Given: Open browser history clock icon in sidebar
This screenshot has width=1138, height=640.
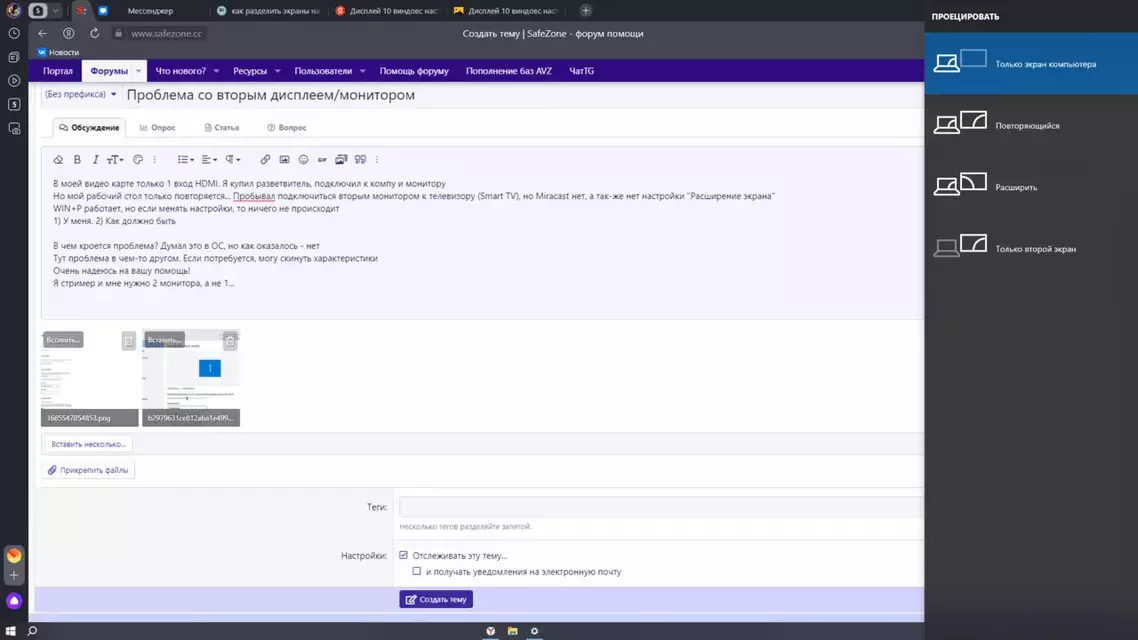Looking at the screenshot, I should 14,33.
